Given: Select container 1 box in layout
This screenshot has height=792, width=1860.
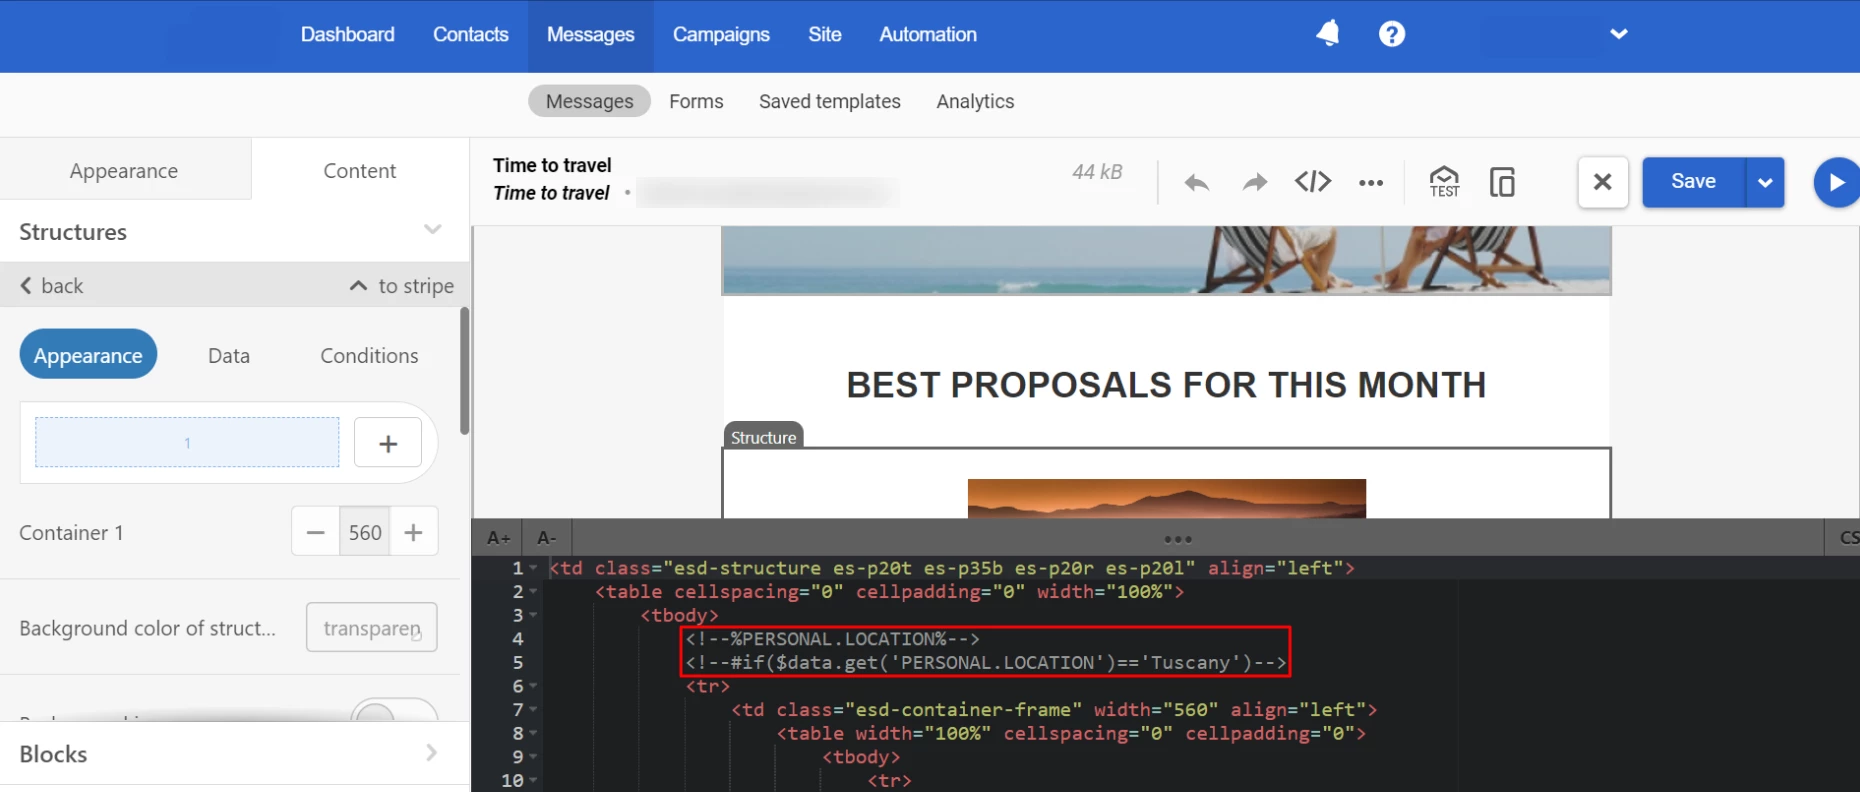Looking at the screenshot, I should (187, 443).
